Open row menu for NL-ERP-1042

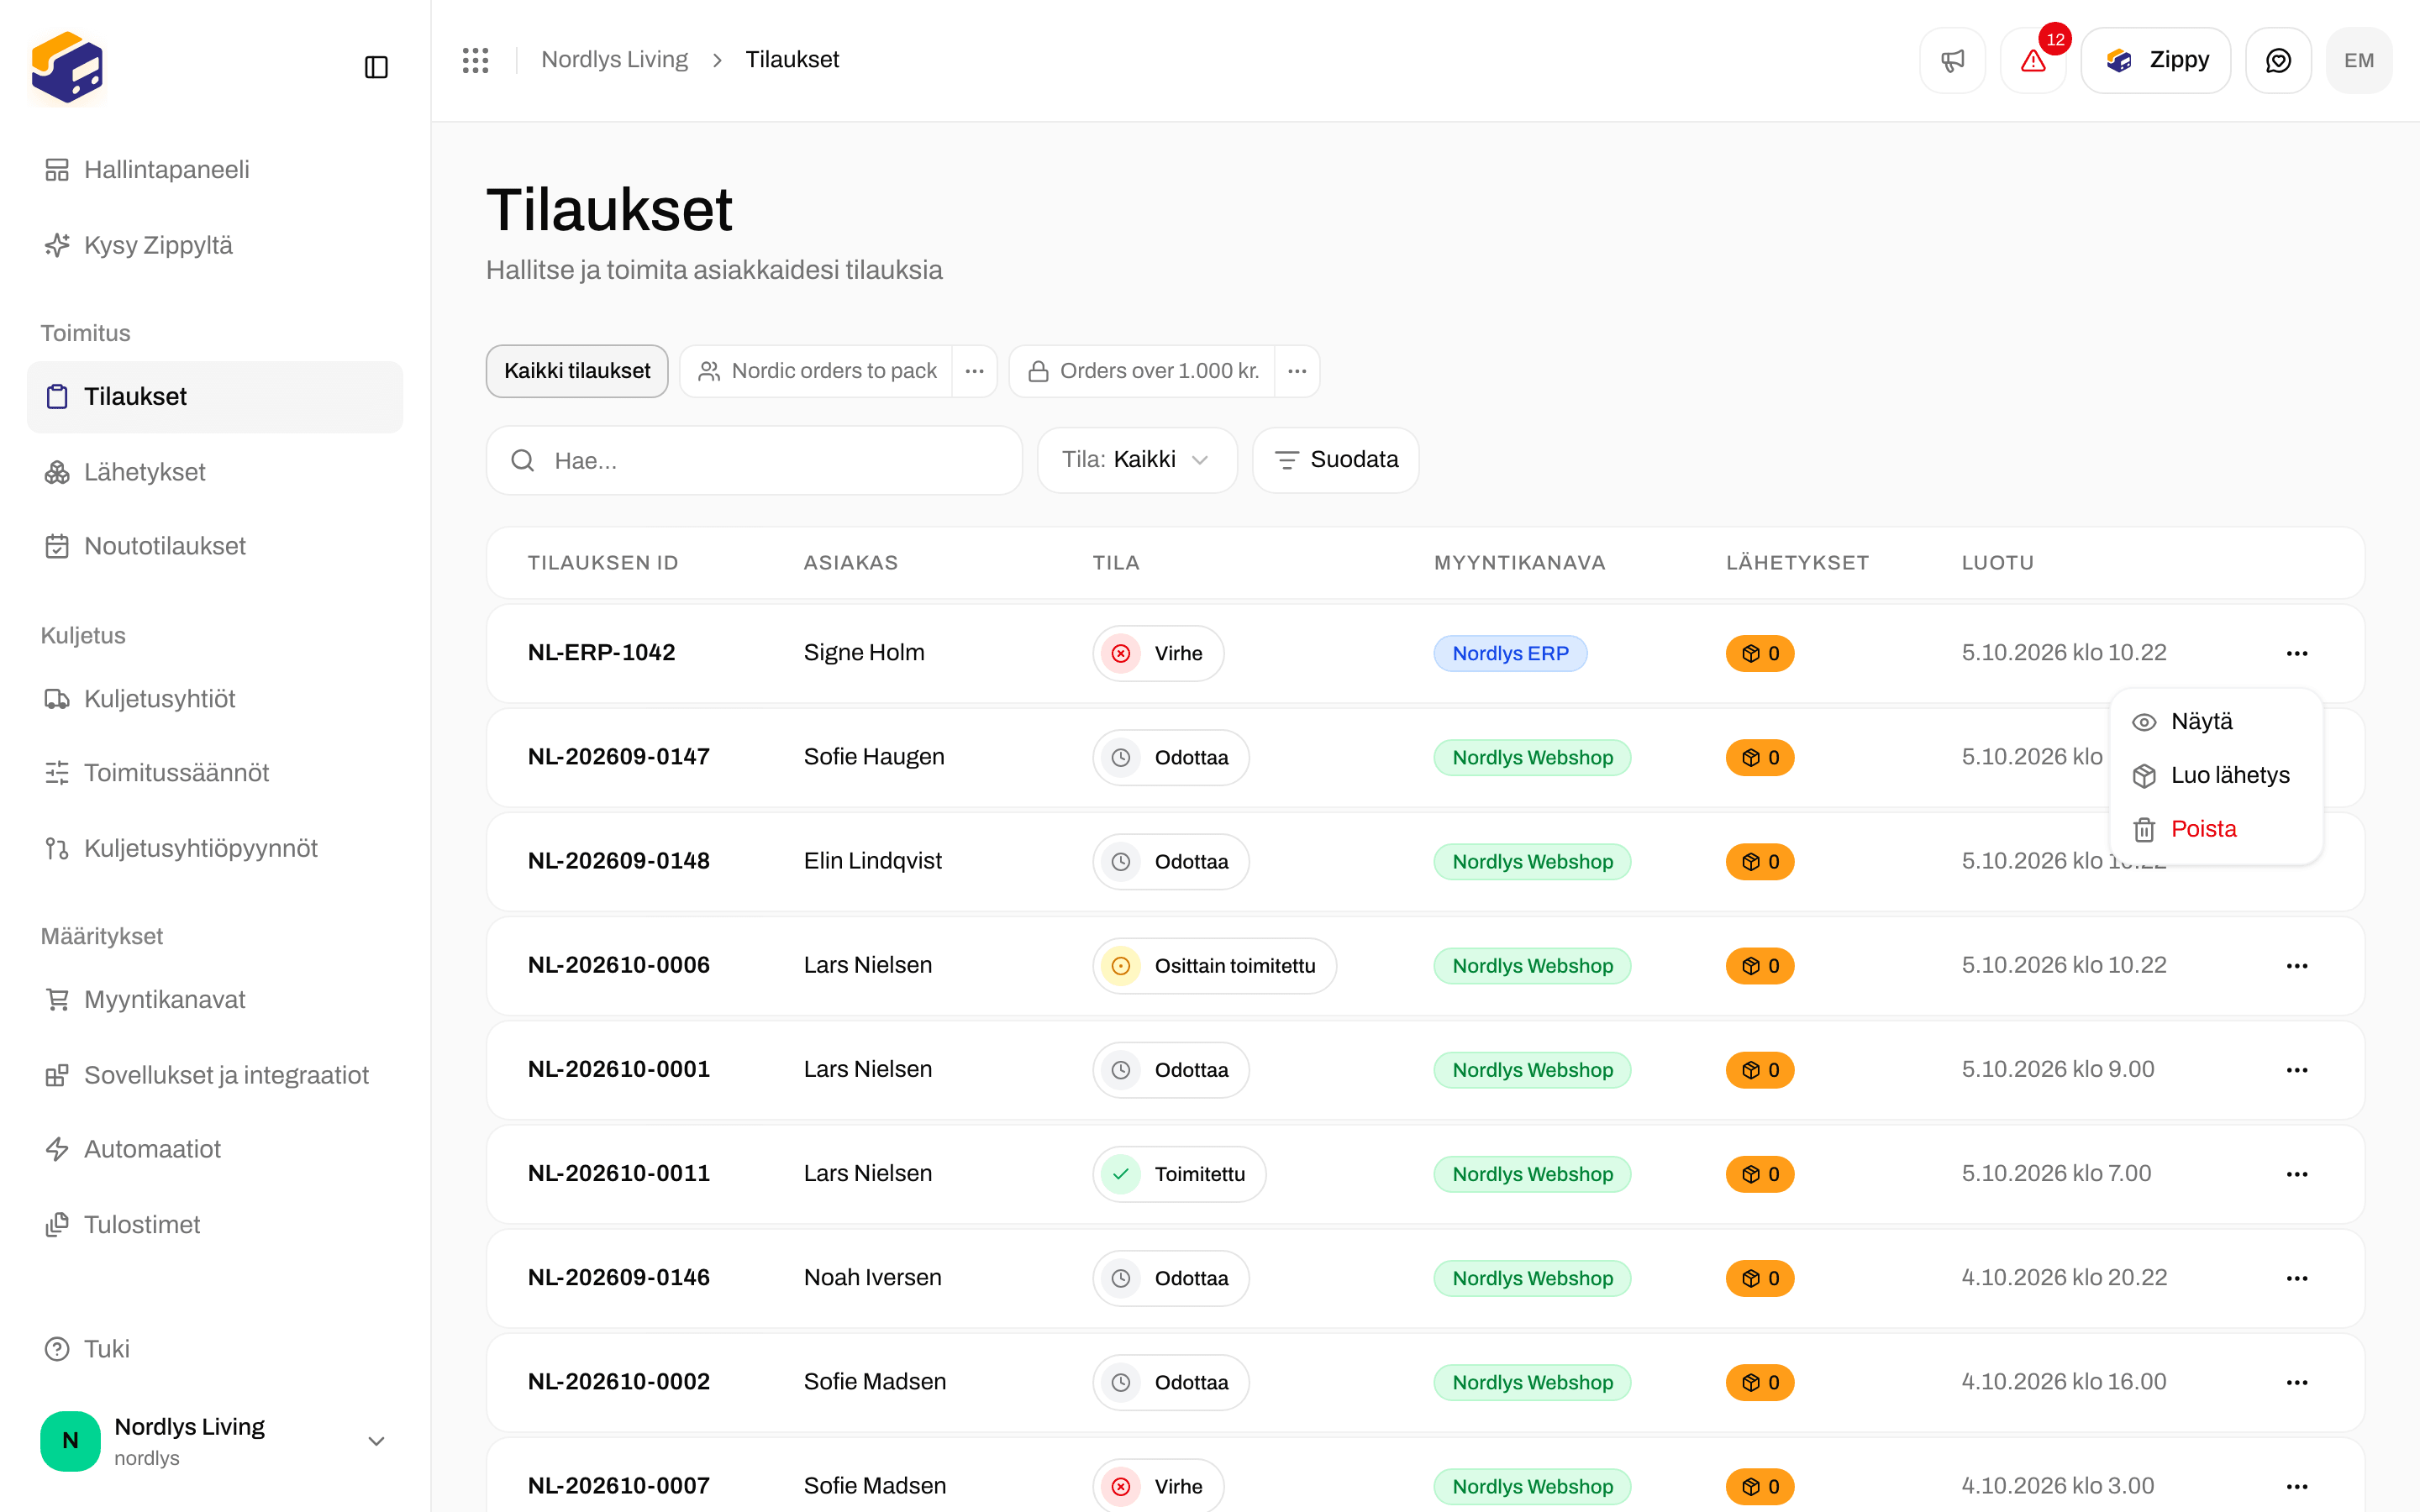2297,653
